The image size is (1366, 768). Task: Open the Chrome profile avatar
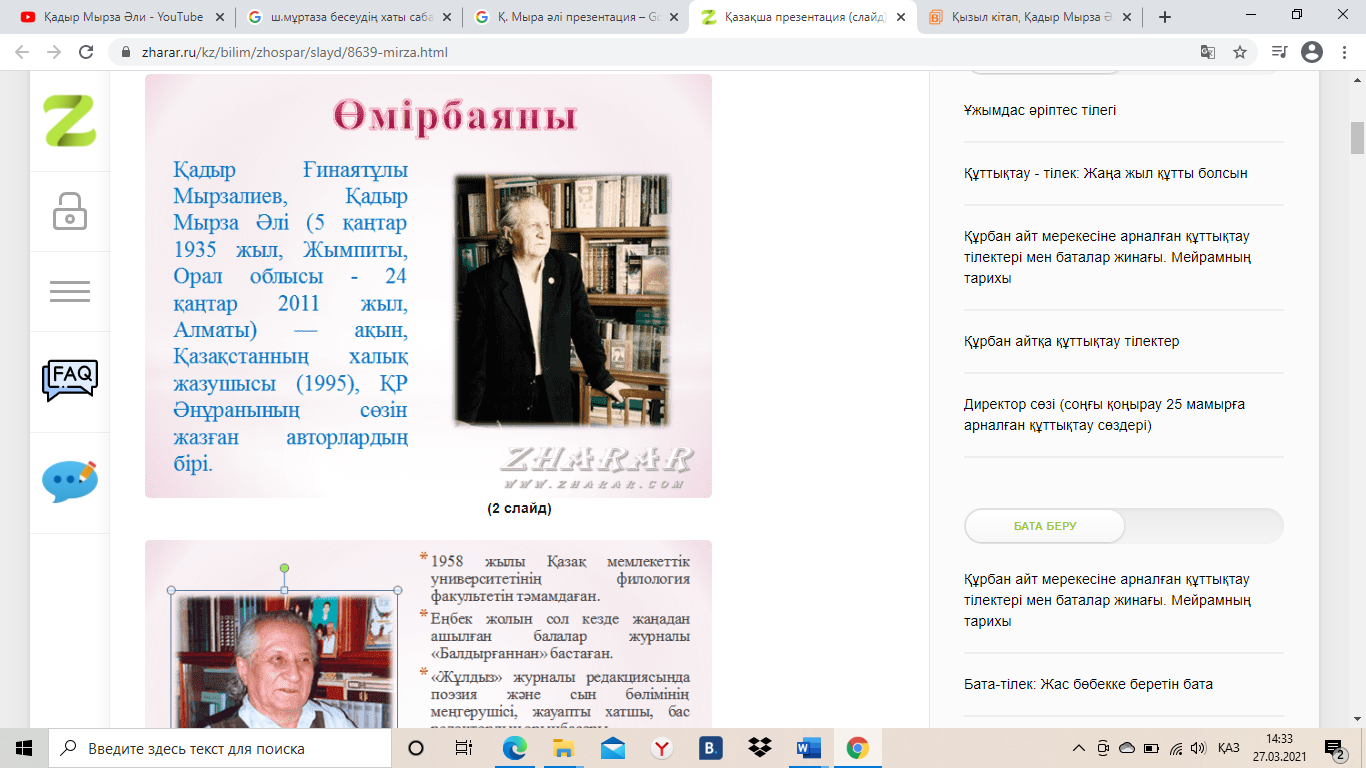(1312, 52)
